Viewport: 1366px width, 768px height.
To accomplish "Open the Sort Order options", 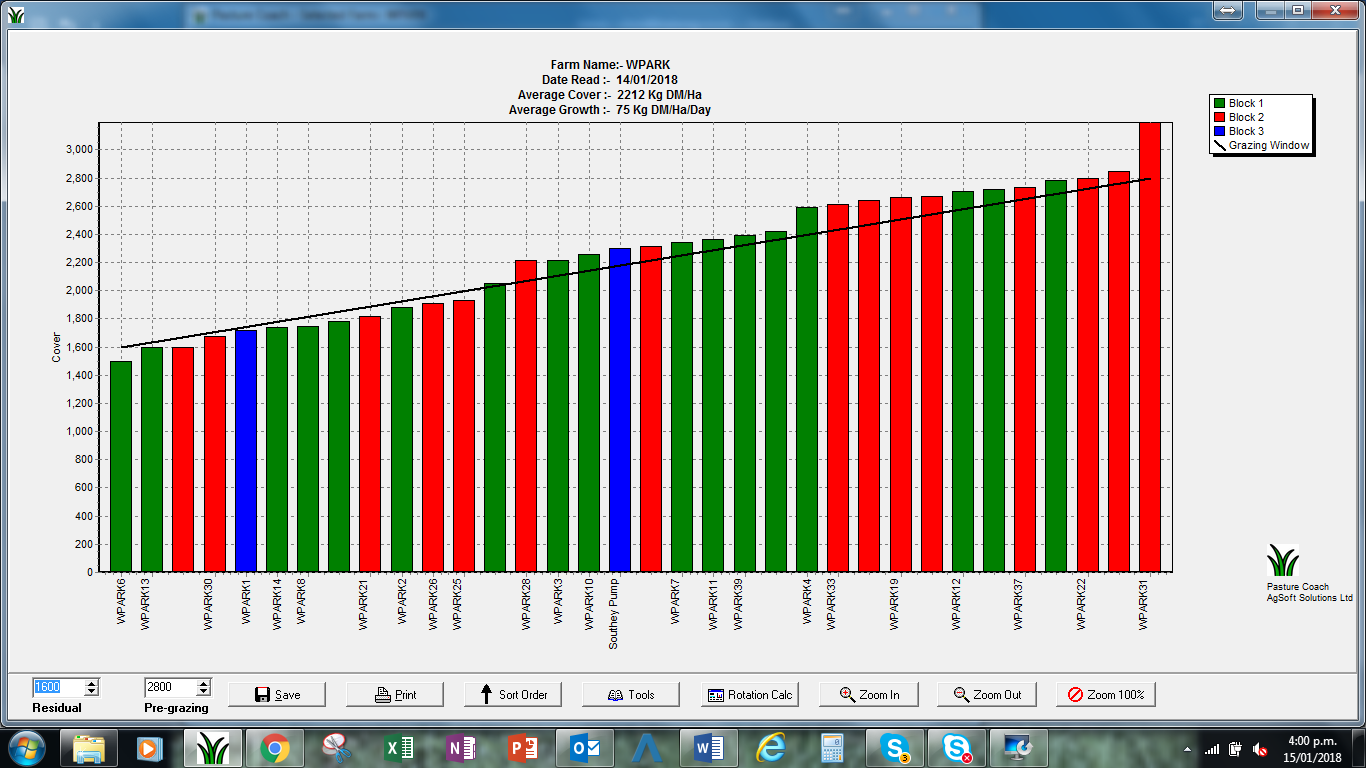I will [x=513, y=694].
